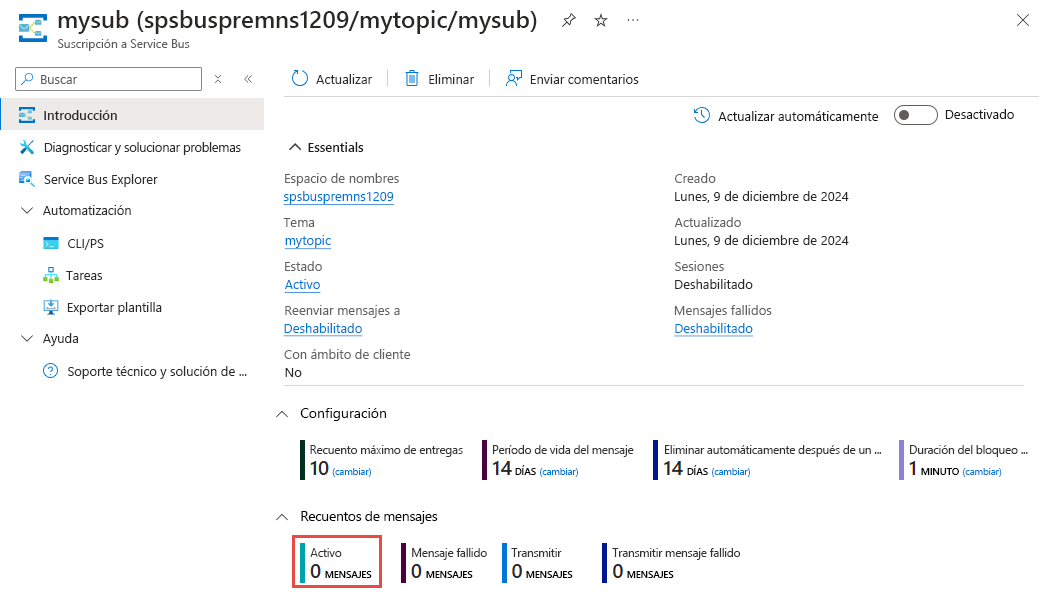Open Service Bus Explorer
The height and width of the screenshot is (606, 1044).
click(101, 179)
